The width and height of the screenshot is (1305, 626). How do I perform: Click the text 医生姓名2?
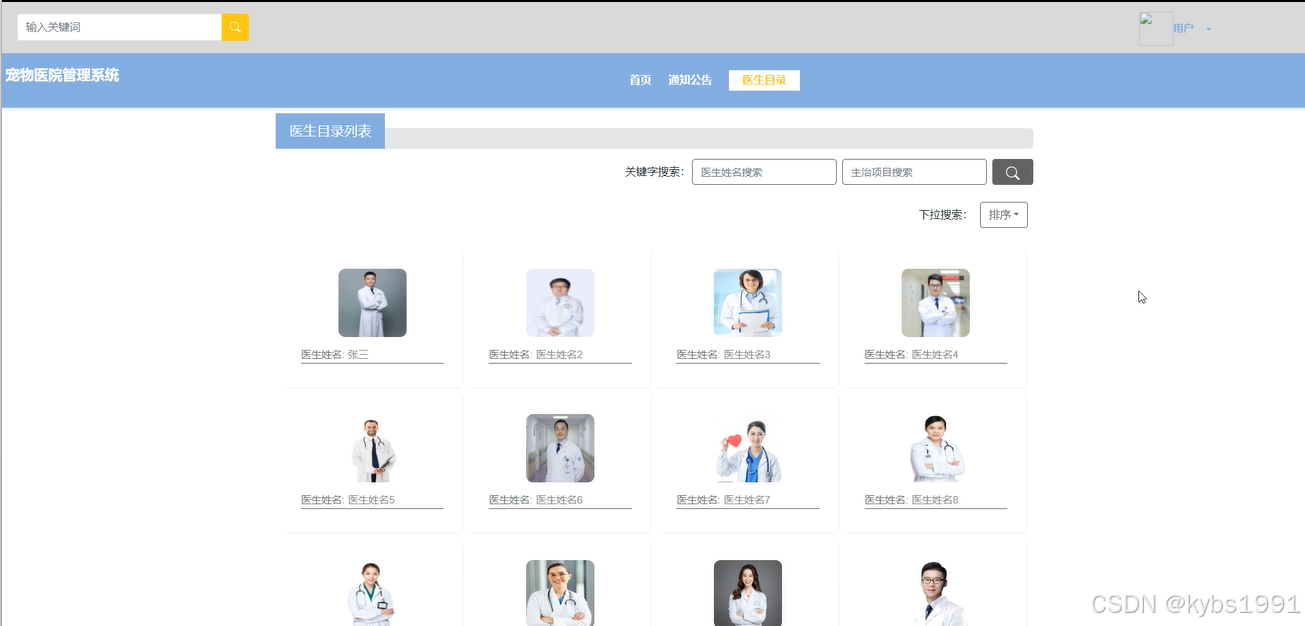point(559,355)
